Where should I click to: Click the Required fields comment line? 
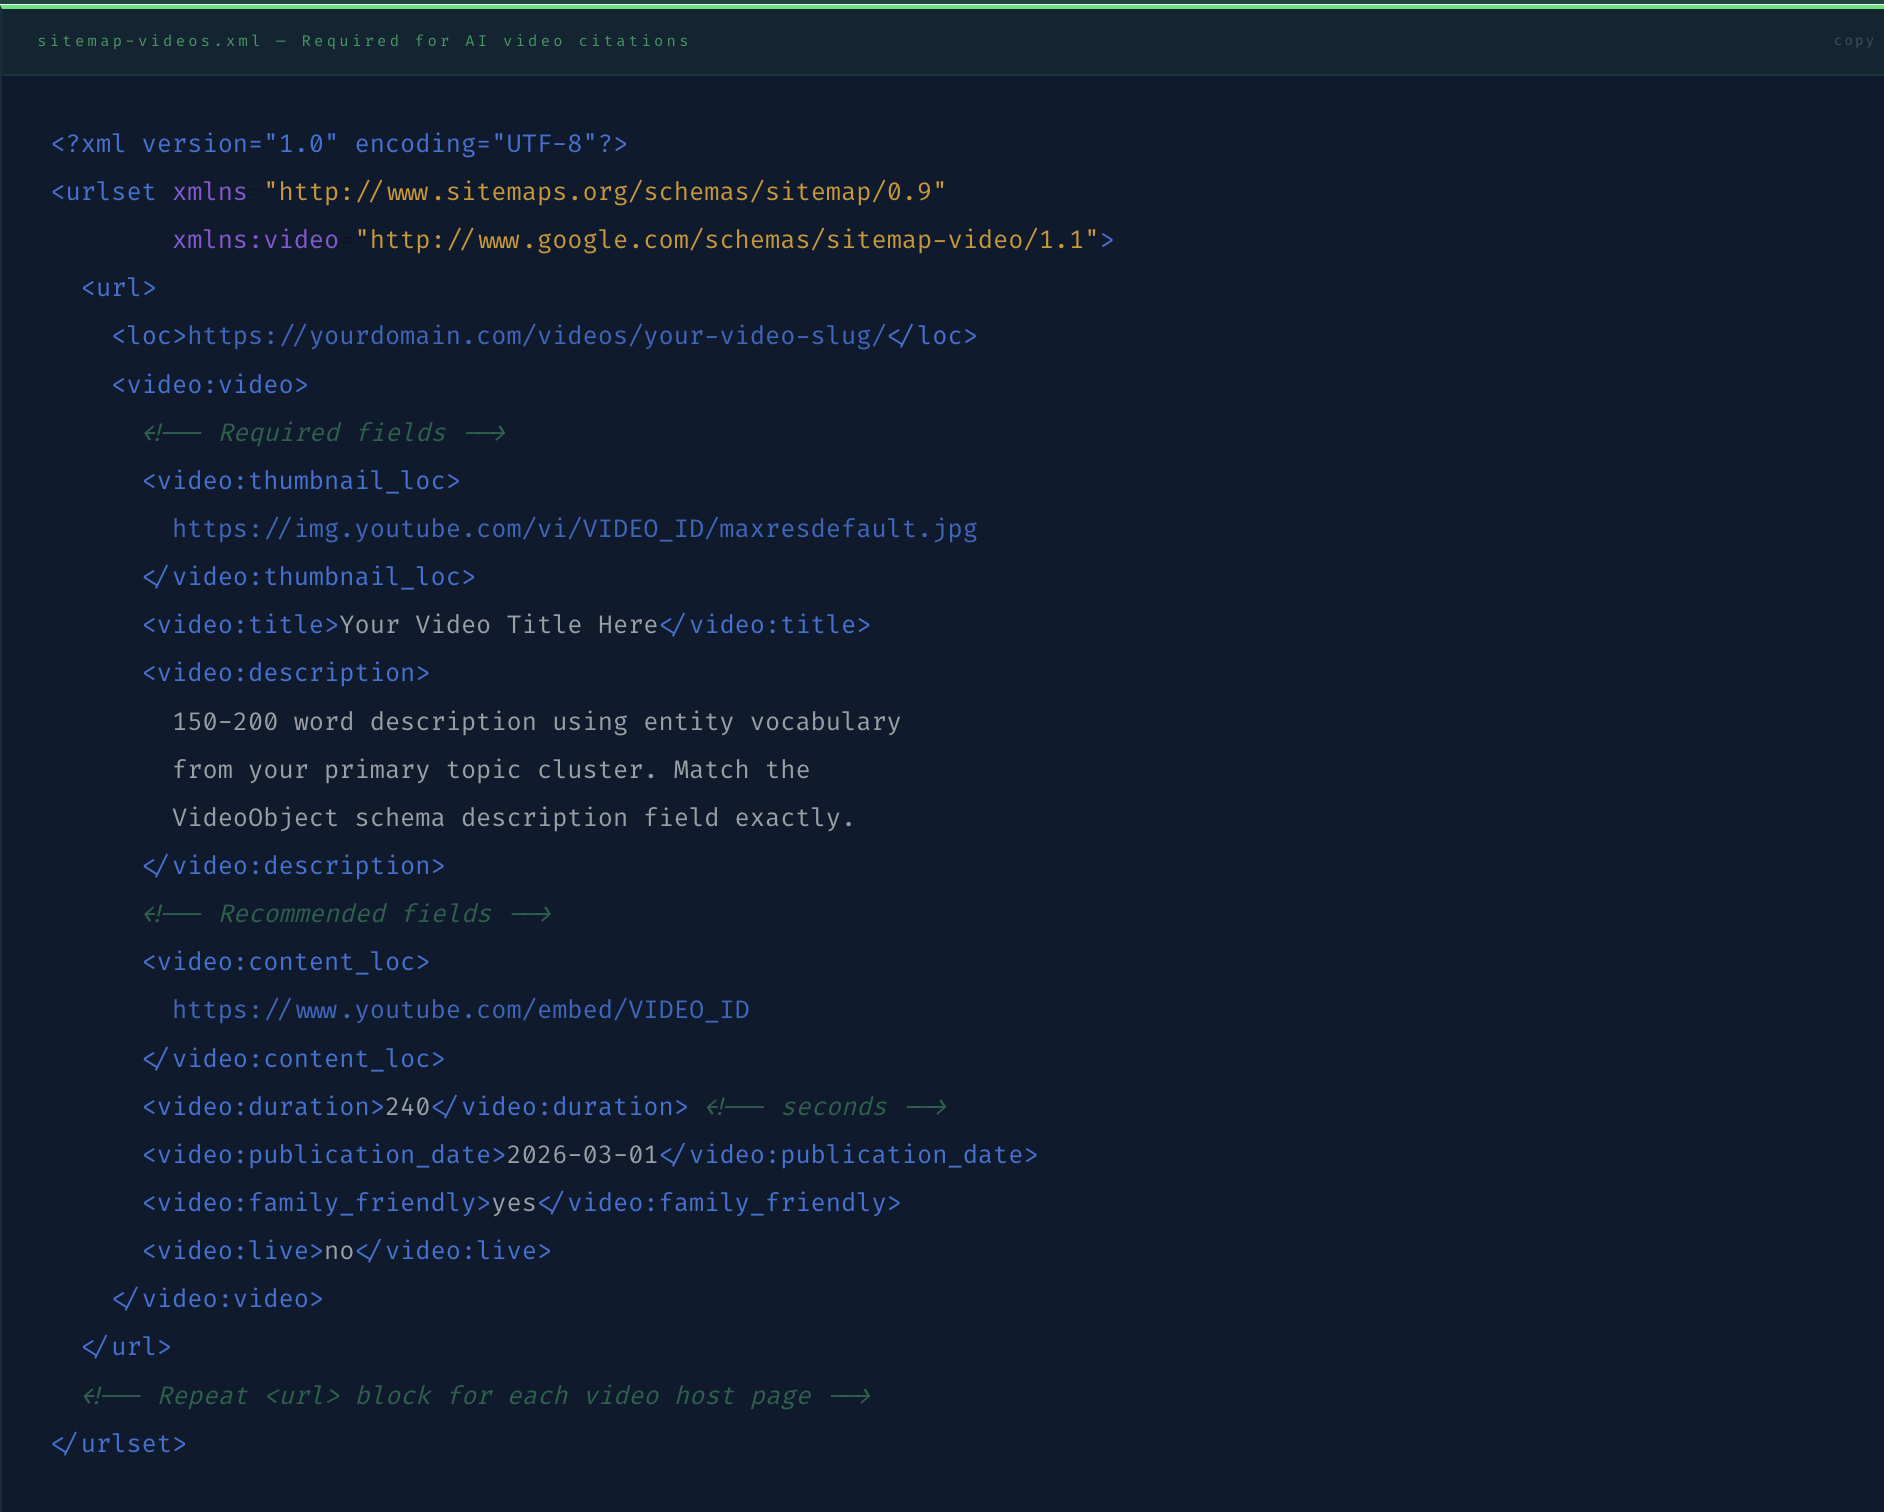click(x=325, y=432)
